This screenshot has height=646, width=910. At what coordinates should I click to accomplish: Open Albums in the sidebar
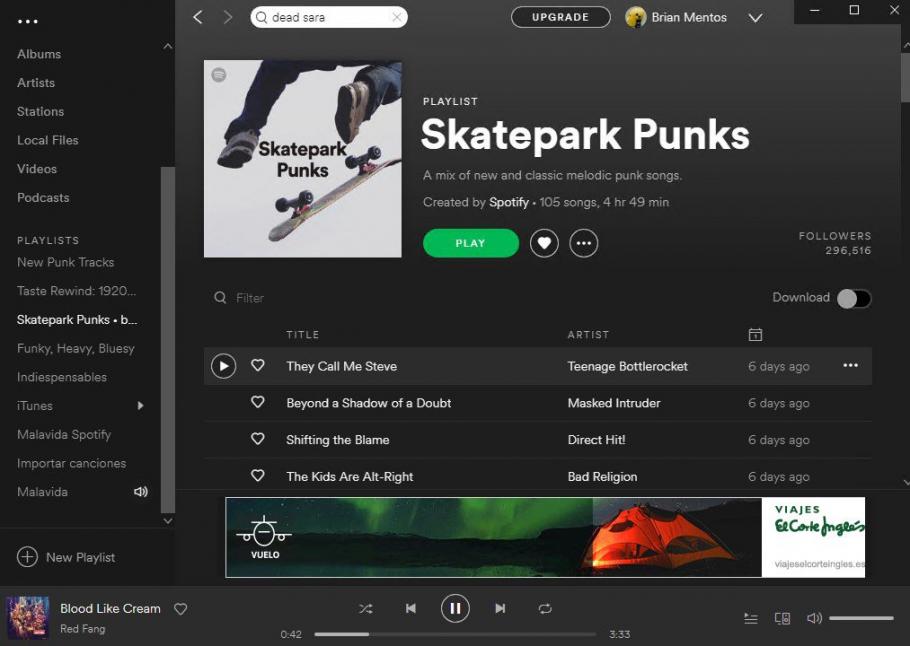coord(39,54)
